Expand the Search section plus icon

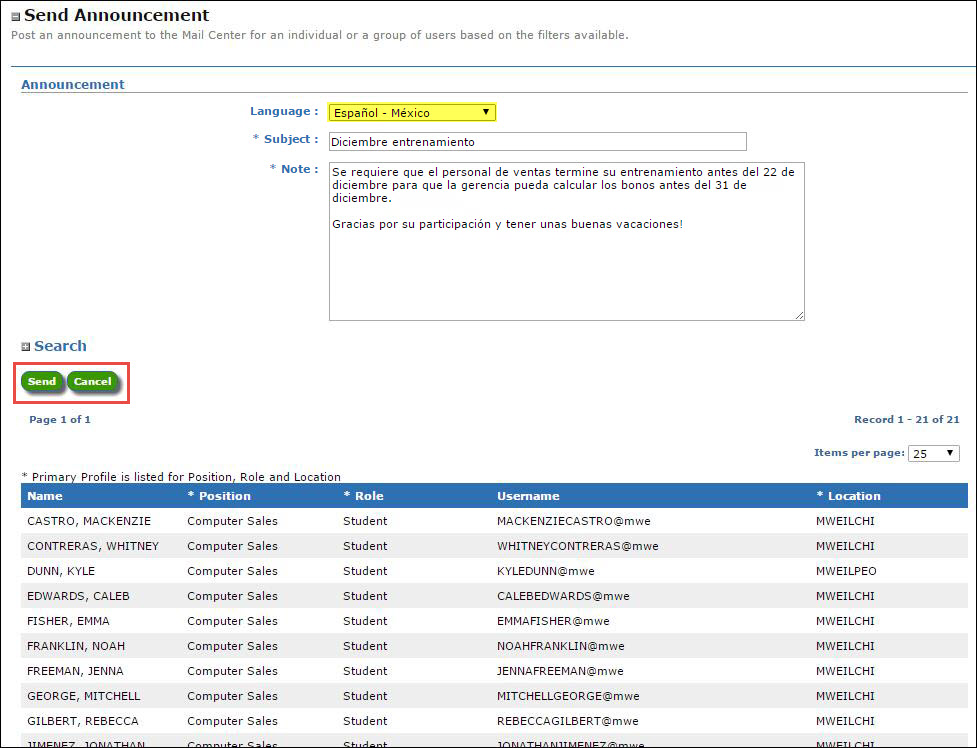tap(26, 347)
